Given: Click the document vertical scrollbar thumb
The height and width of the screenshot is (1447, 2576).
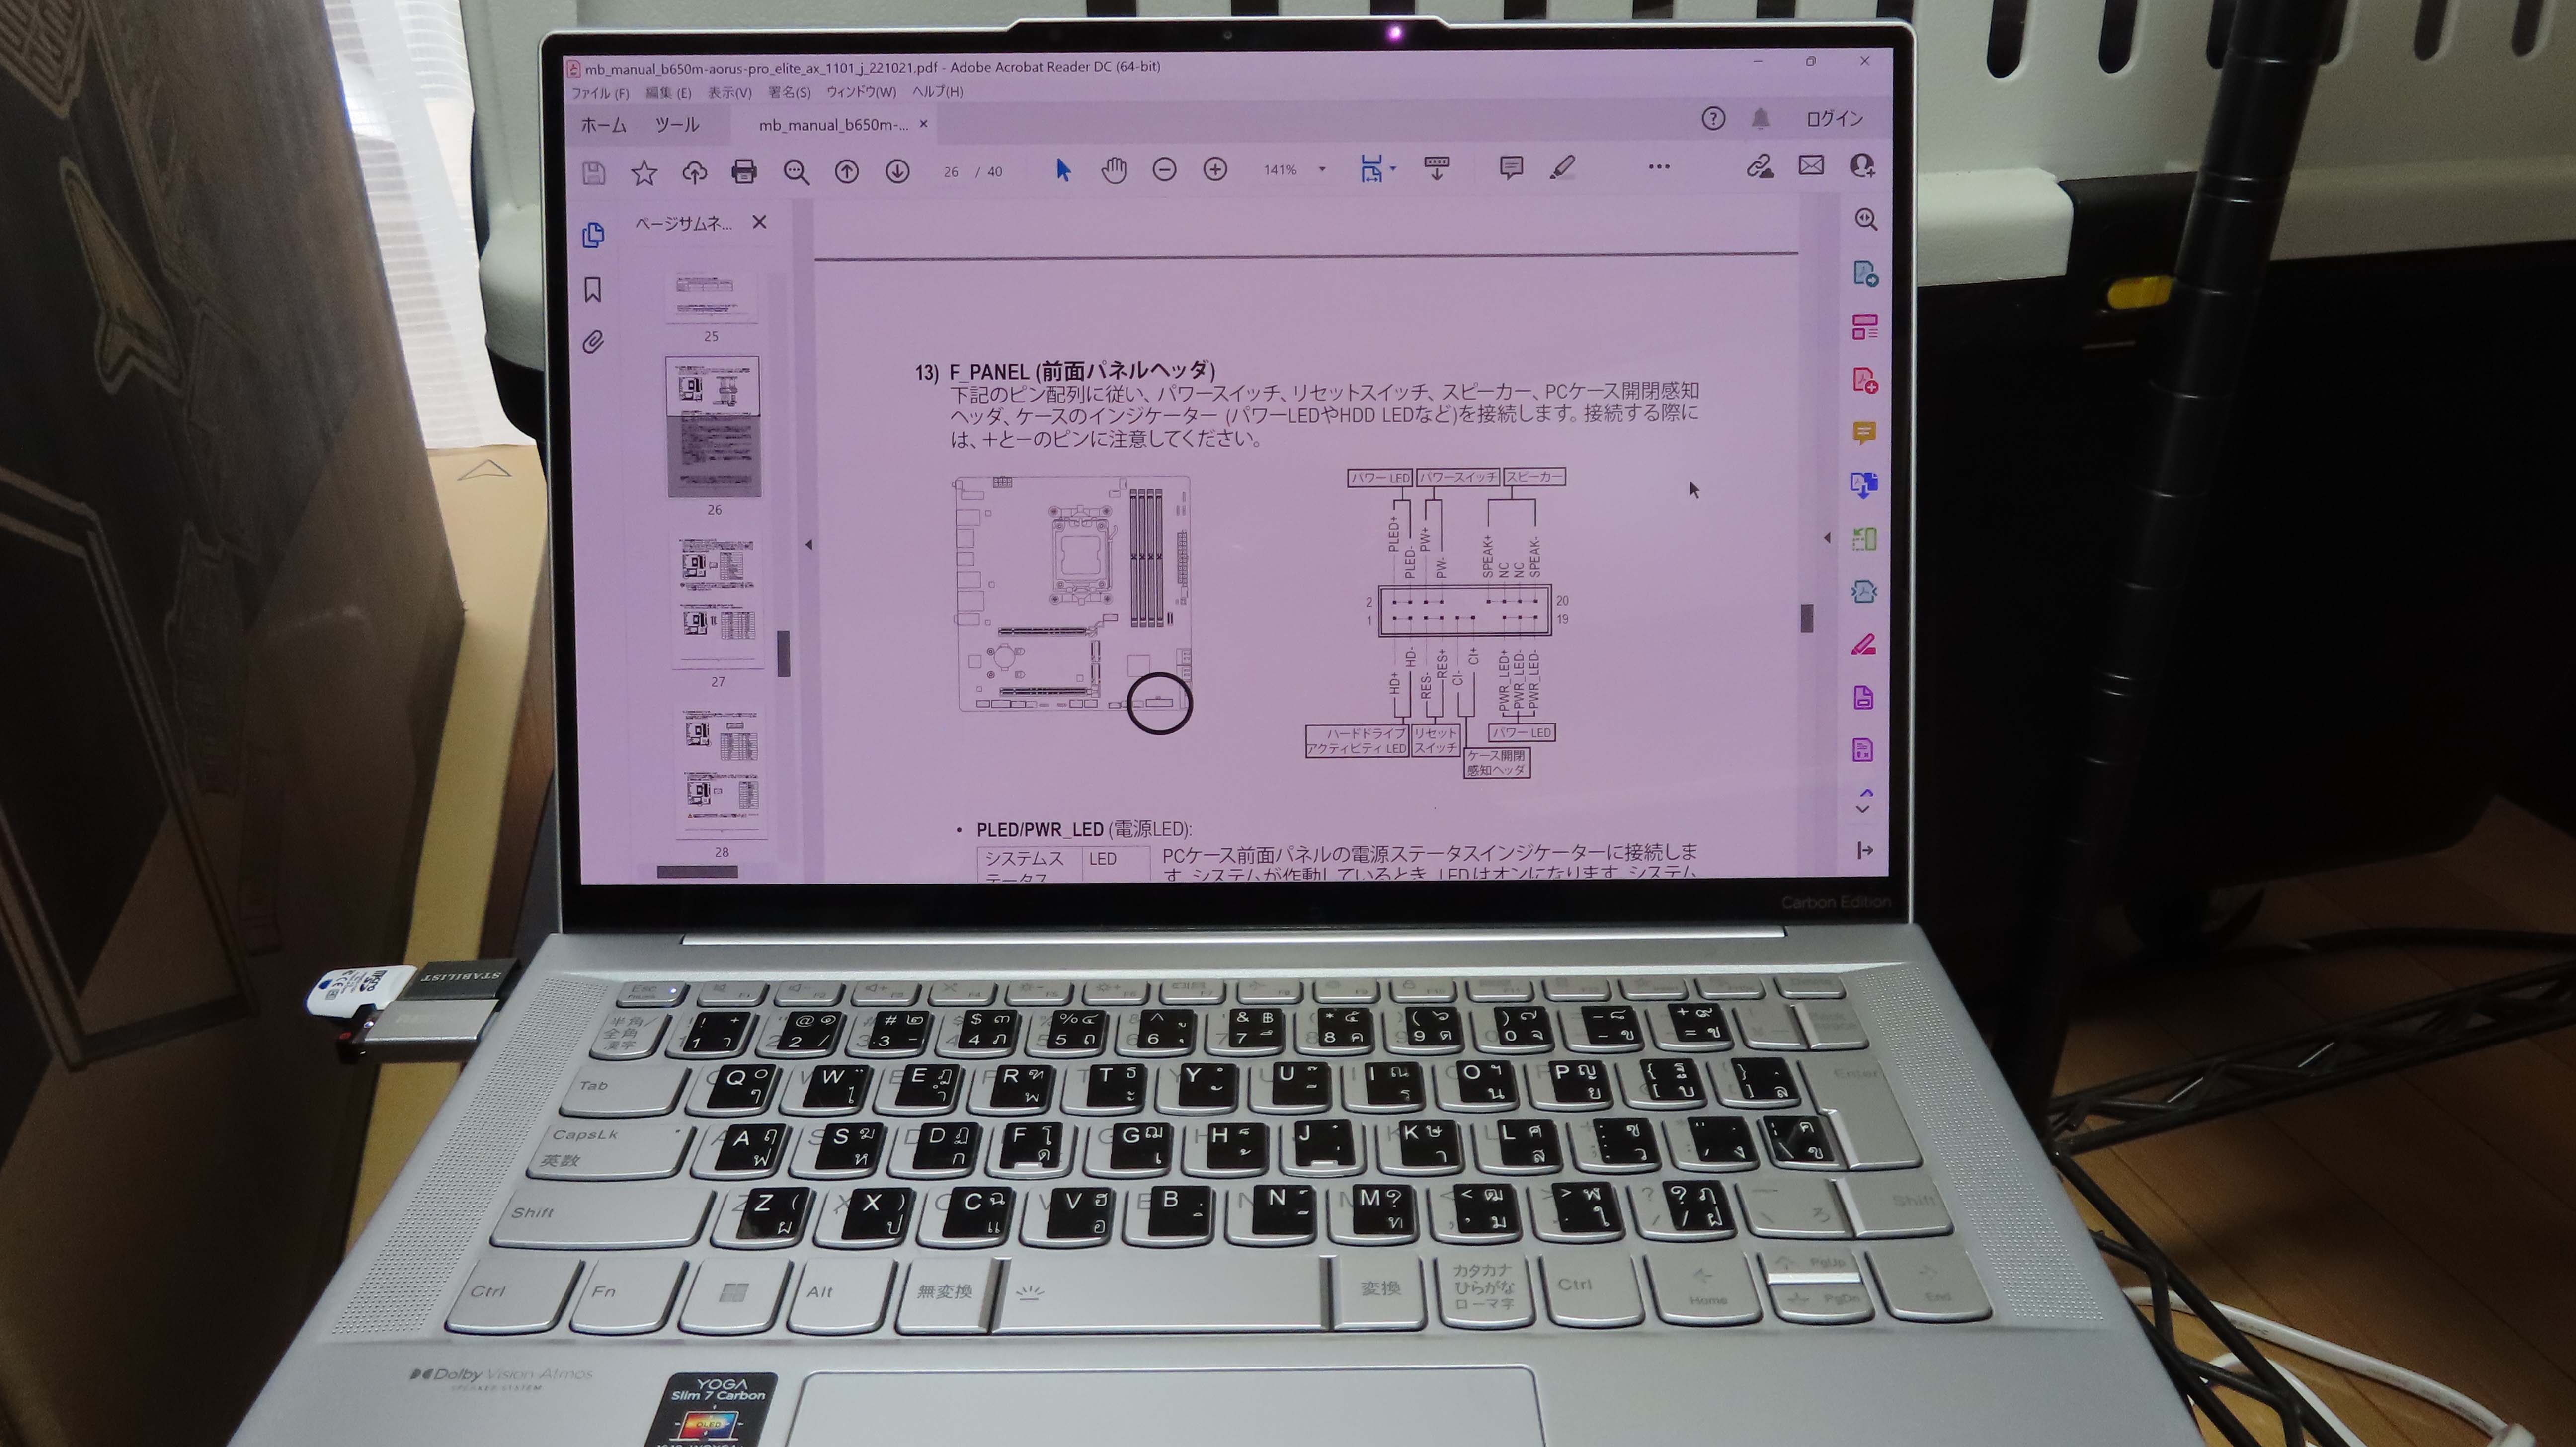Looking at the screenshot, I should (1806, 618).
